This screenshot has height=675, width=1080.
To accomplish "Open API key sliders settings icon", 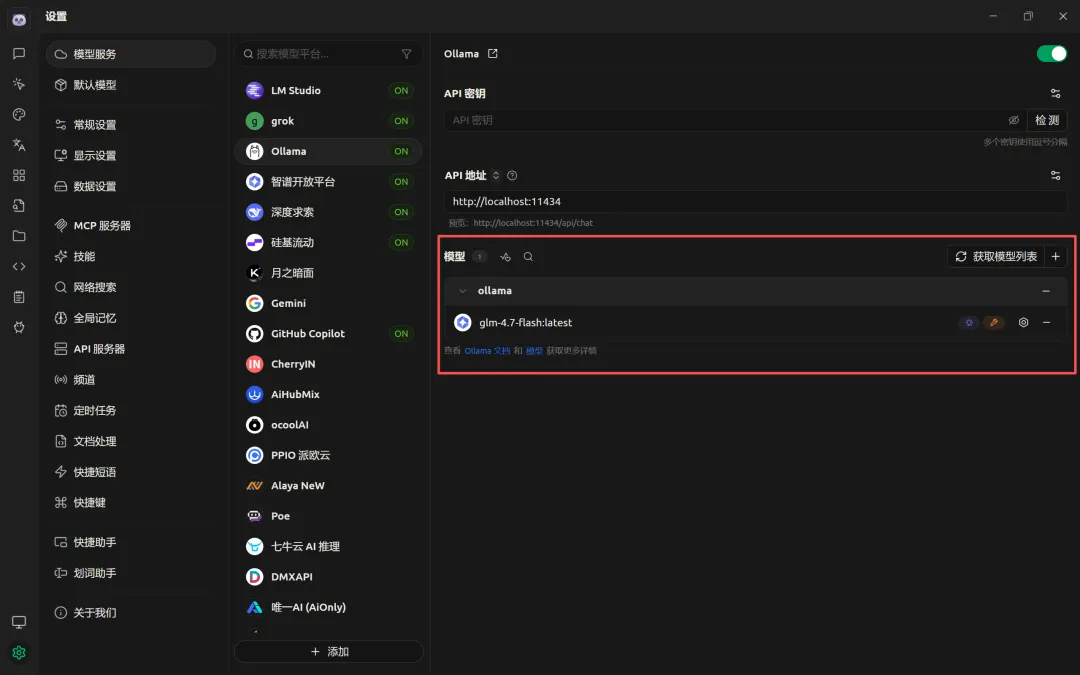I will [x=1055, y=94].
